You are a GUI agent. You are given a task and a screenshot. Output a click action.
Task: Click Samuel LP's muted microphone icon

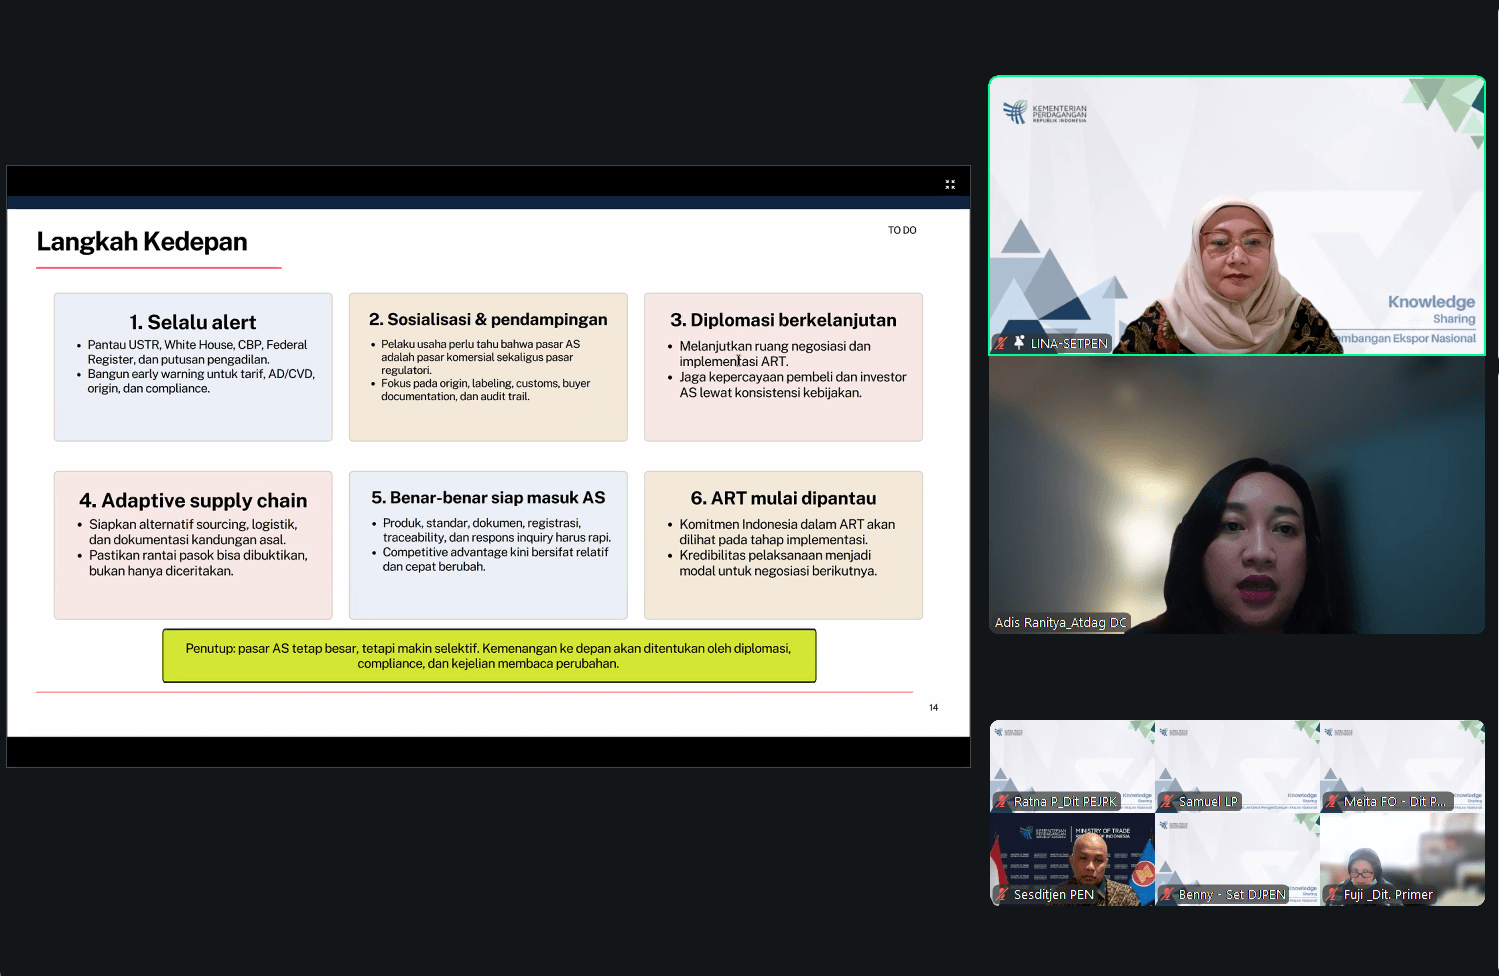click(1166, 802)
